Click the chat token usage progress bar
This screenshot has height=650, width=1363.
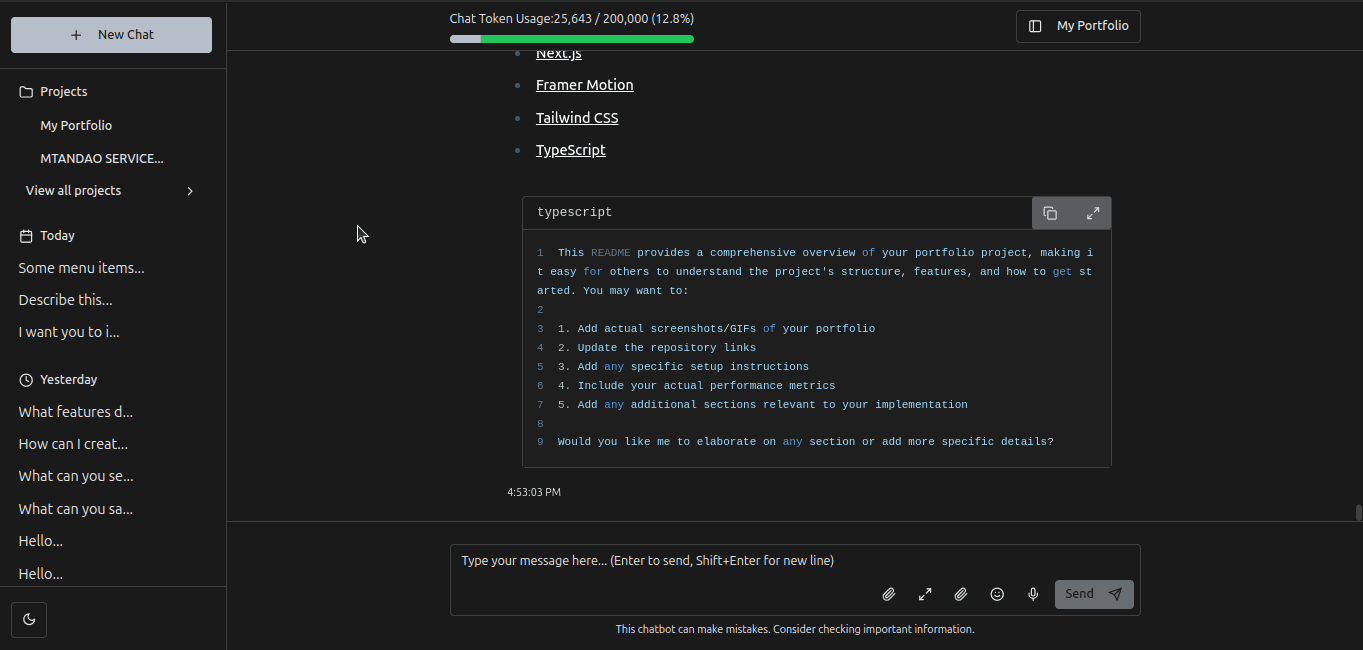tap(571, 39)
